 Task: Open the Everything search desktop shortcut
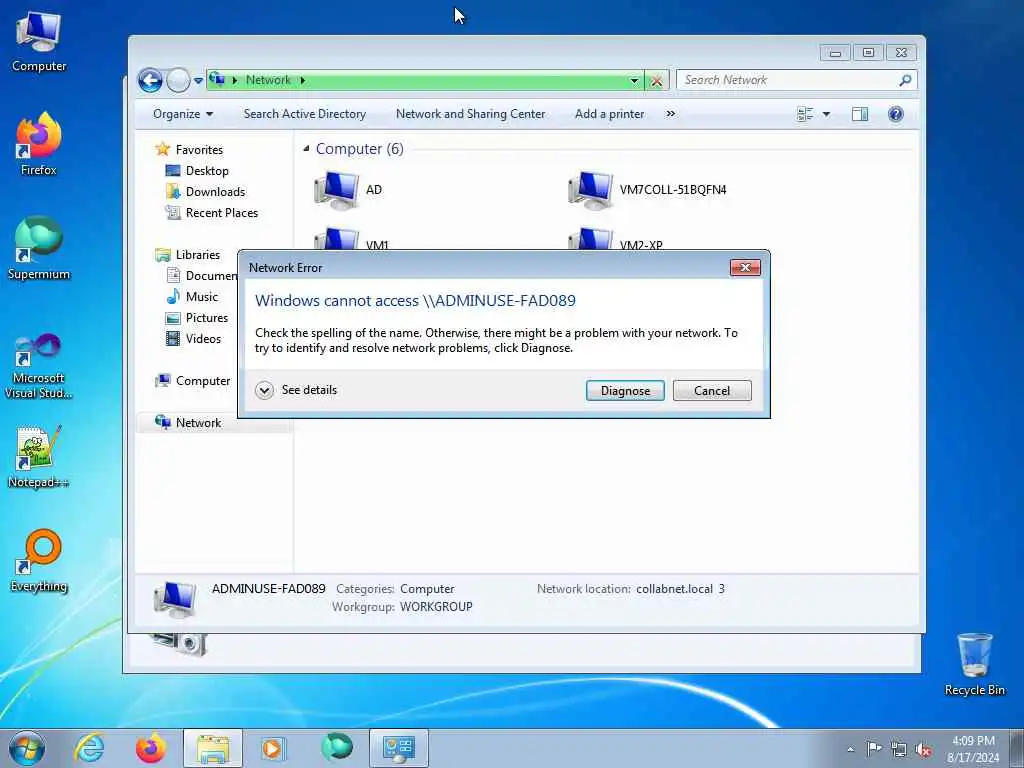tap(39, 560)
